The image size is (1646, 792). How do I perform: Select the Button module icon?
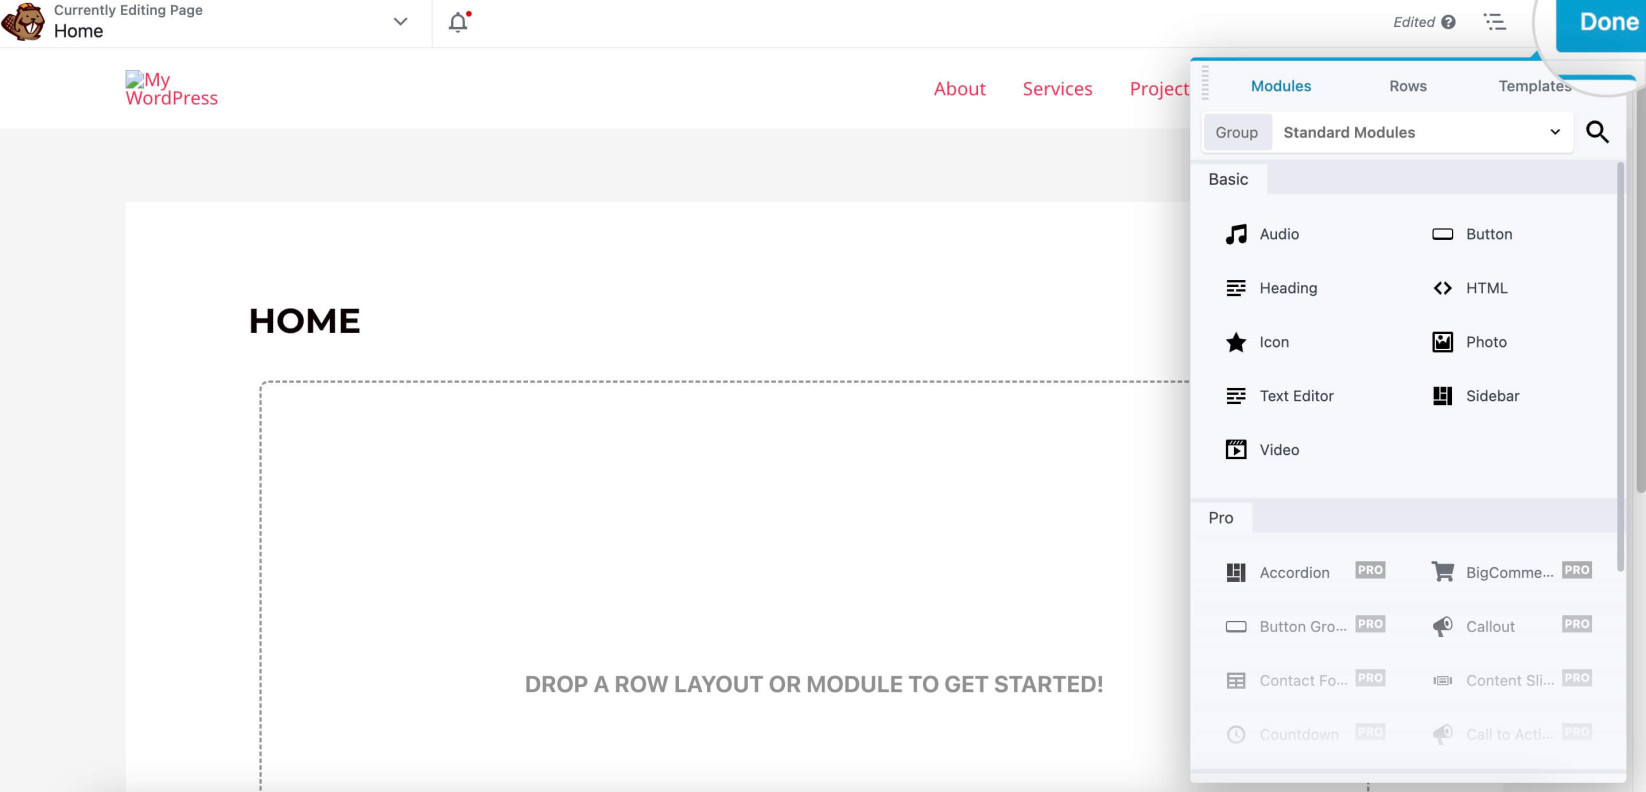coord(1442,234)
